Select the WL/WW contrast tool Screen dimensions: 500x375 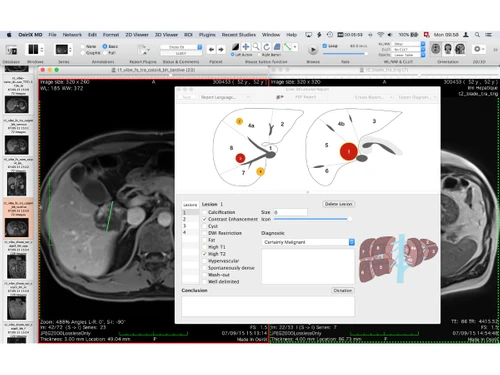tap(236, 47)
